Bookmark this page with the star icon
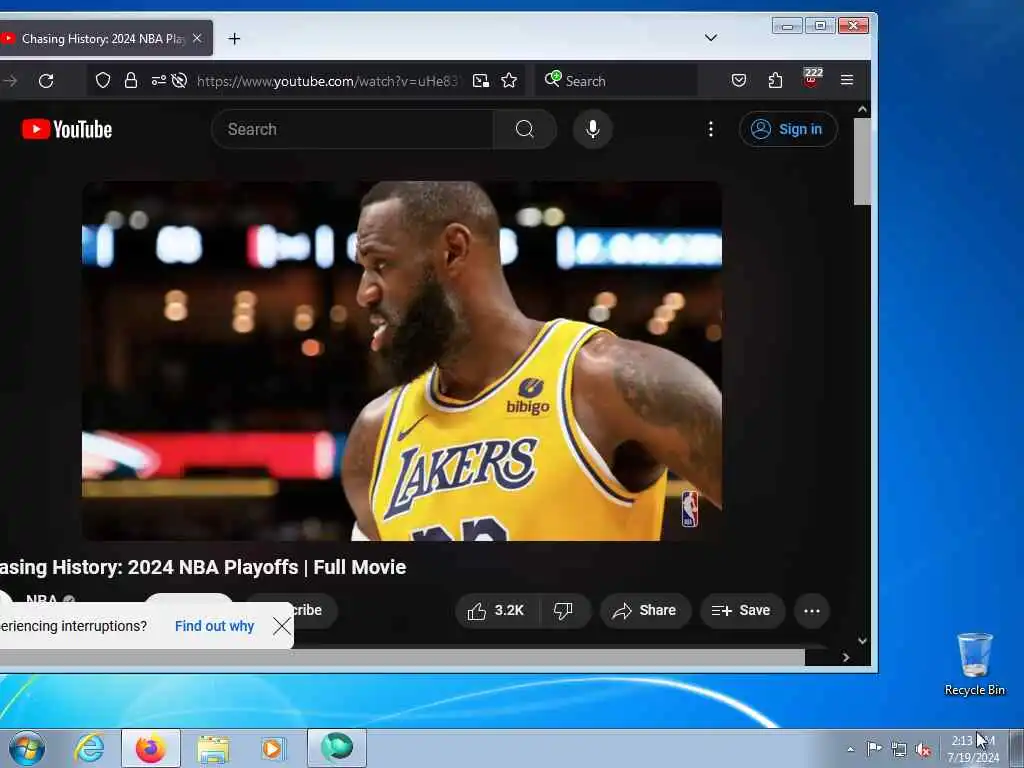1024x768 pixels. pos(509,80)
